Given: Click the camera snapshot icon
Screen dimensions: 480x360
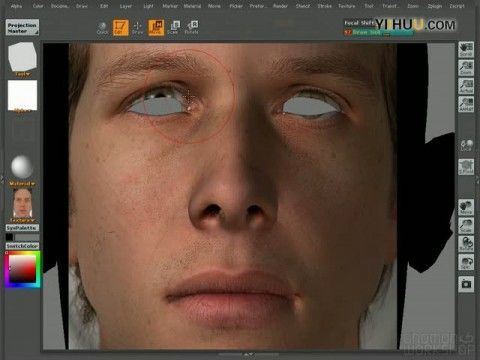Looking at the screenshot, I should (466, 284).
